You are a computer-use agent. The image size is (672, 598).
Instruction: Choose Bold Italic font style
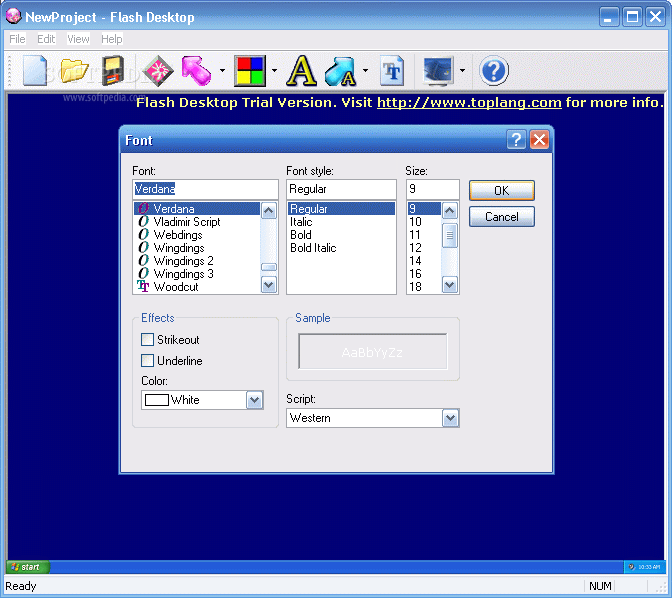pos(341,248)
